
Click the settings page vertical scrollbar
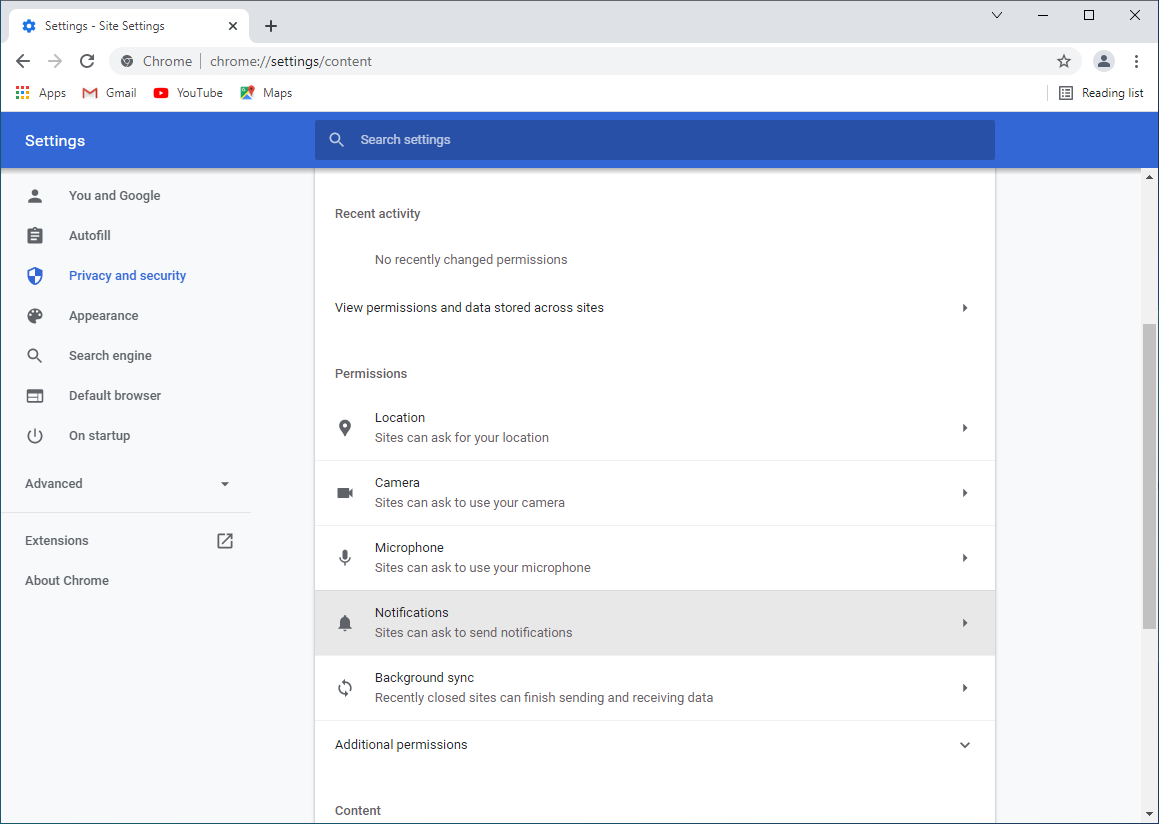point(1149,475)
